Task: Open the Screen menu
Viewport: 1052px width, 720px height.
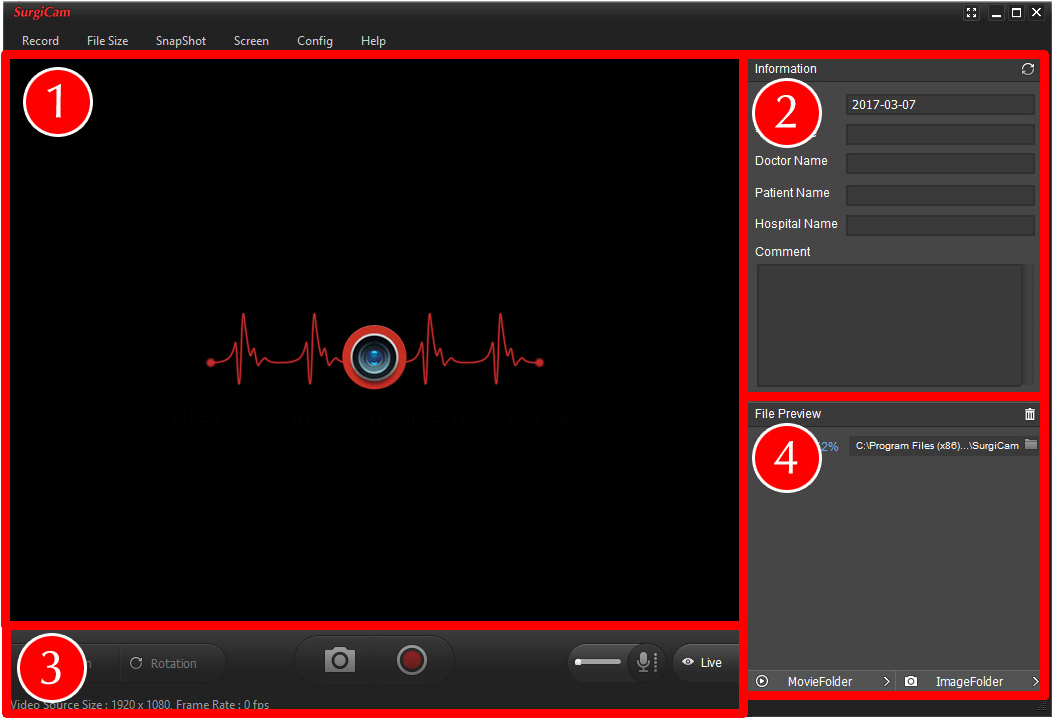Action: pyautogui.click(x=251, y=41)
